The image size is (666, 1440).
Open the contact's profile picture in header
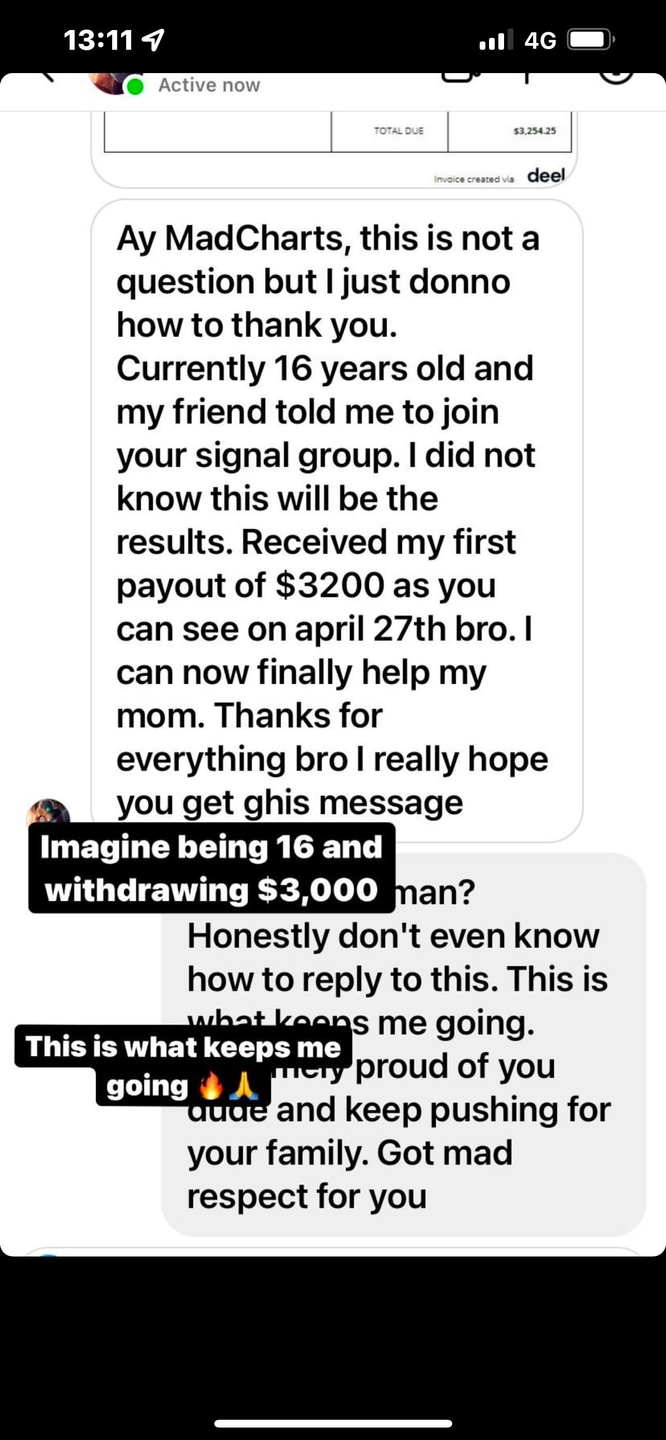click(108, 82)
